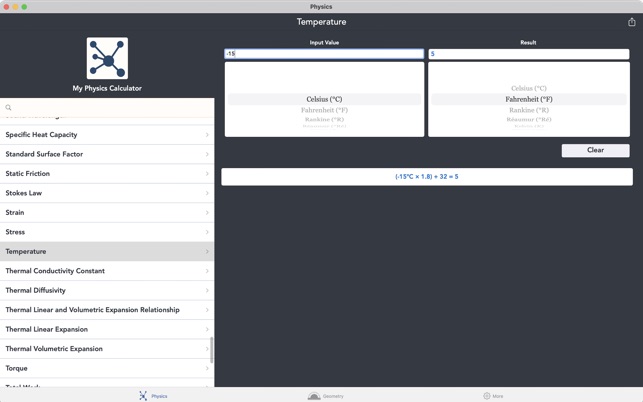Click the share icon in the header

[x=632, y=22]
